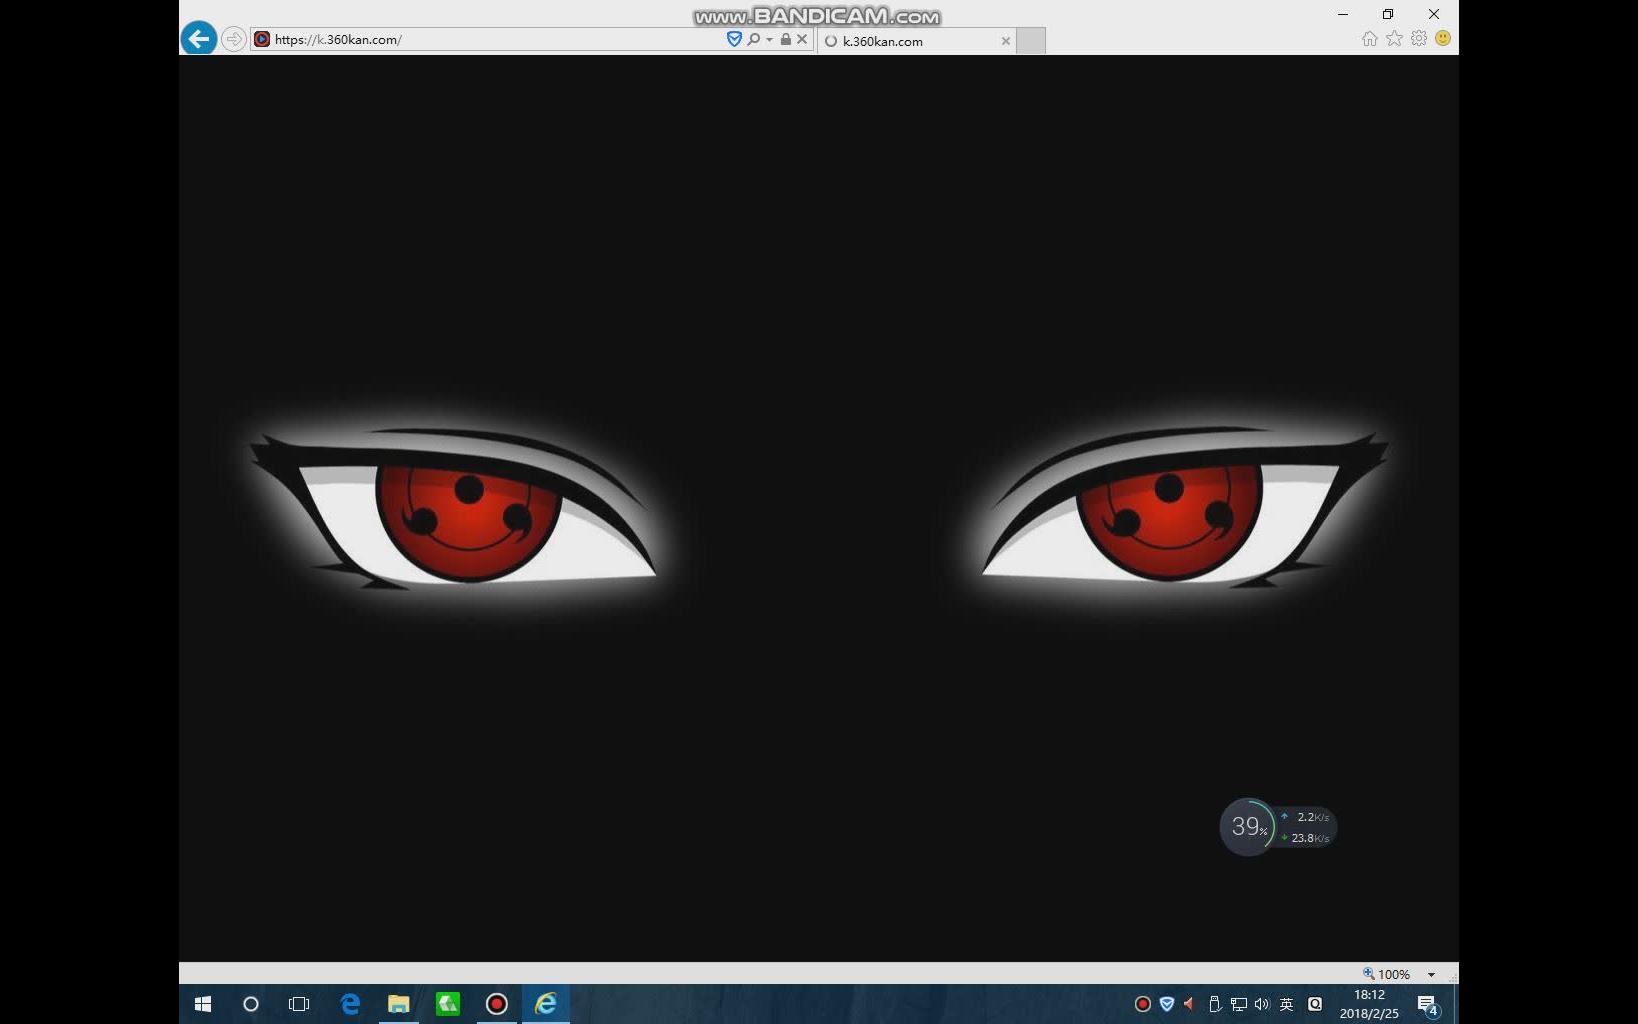Open browser Tools gear menu

[1419, 38]
